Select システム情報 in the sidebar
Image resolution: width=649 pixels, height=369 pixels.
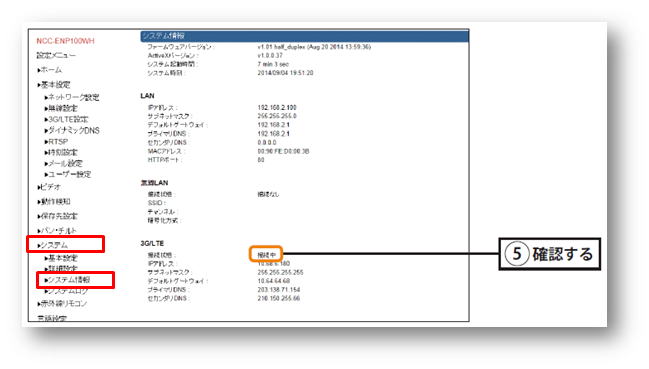67,280
